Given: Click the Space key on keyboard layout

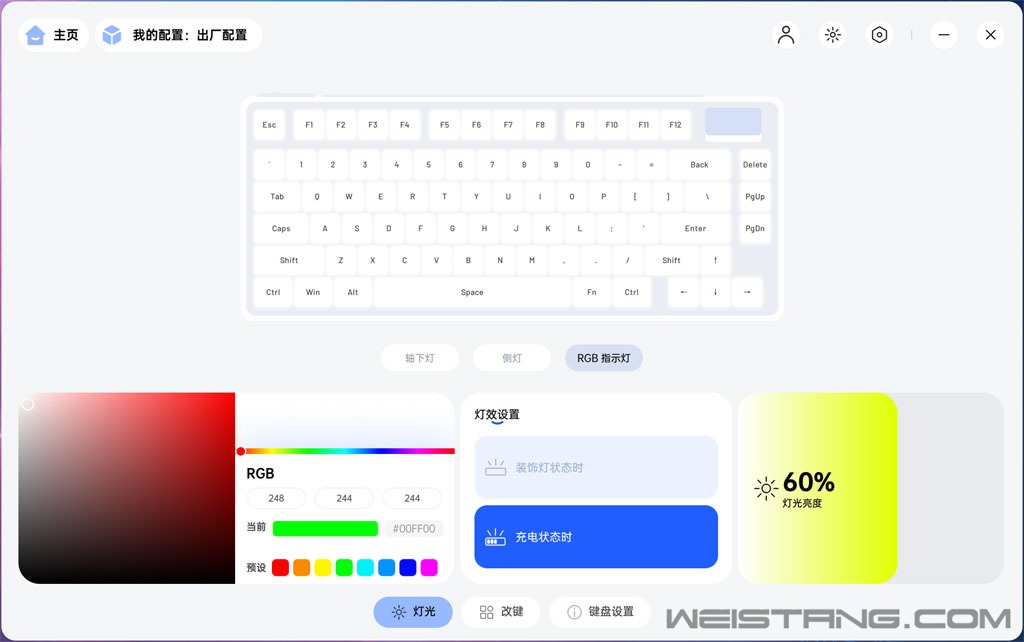Looking at the screenshot, I should tap(472, 293).
